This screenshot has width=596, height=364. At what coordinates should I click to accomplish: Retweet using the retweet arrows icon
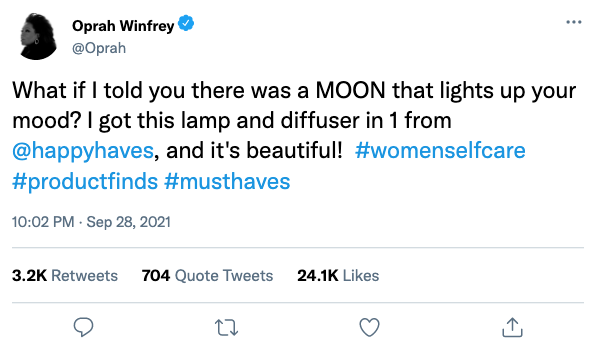[227, 328]
